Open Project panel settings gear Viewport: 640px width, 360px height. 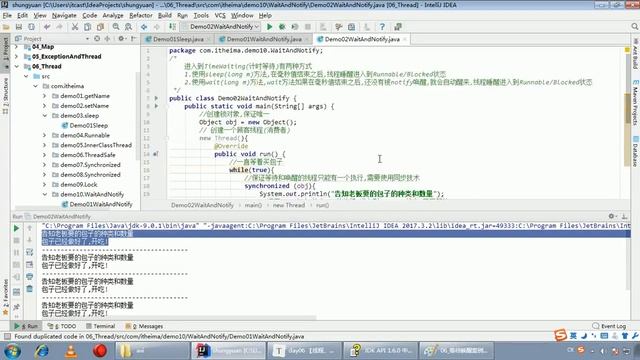click(x=121, y=39)
